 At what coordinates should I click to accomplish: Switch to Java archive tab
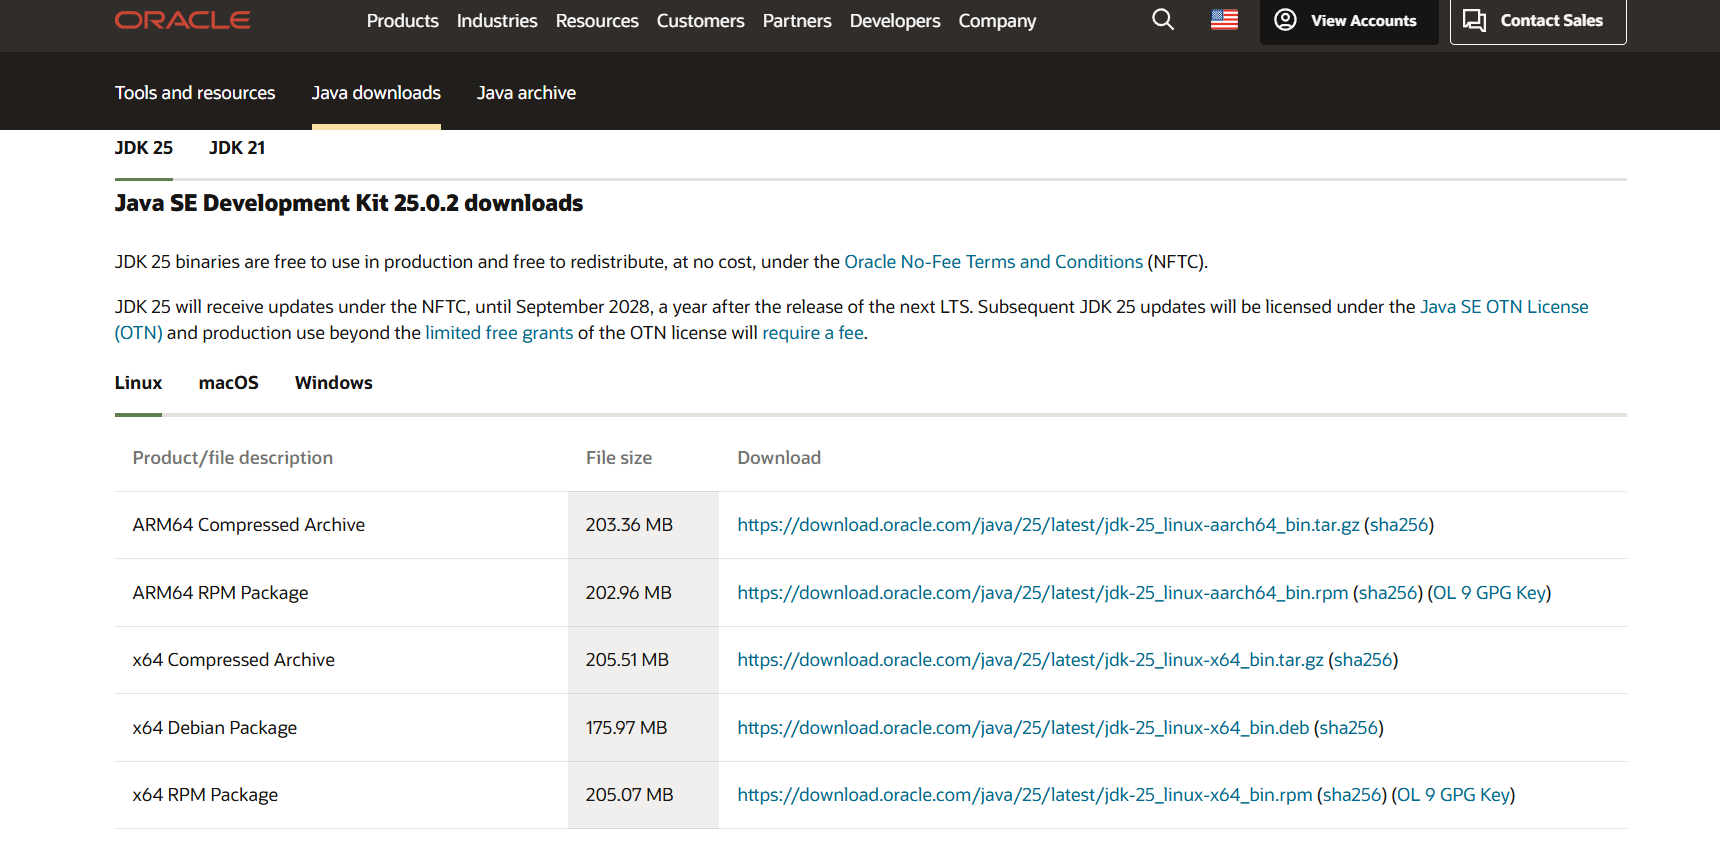click(526, 93)
